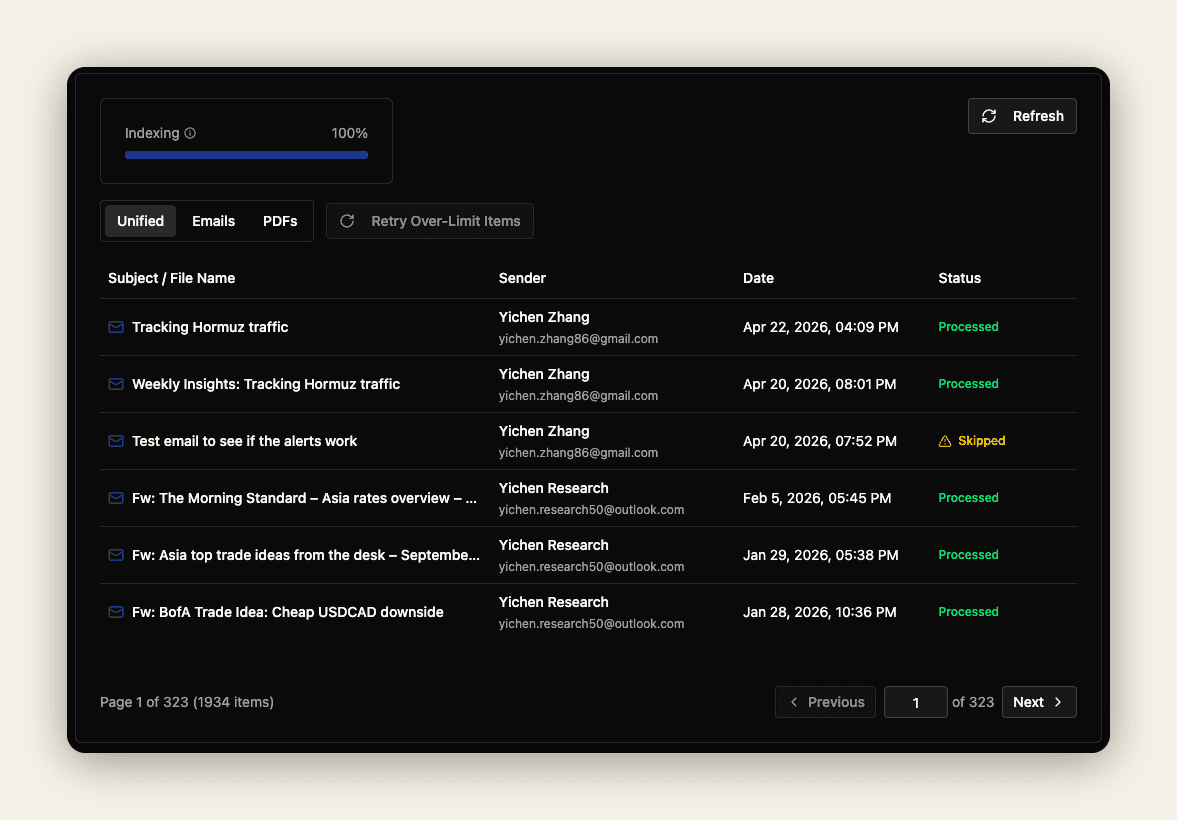Click sender Yichen Zhang in Tracking Hormuz row
Image resolution: width=1177 pixels, height=820 pixels.
pyautogui.click(x=543, y=317)
